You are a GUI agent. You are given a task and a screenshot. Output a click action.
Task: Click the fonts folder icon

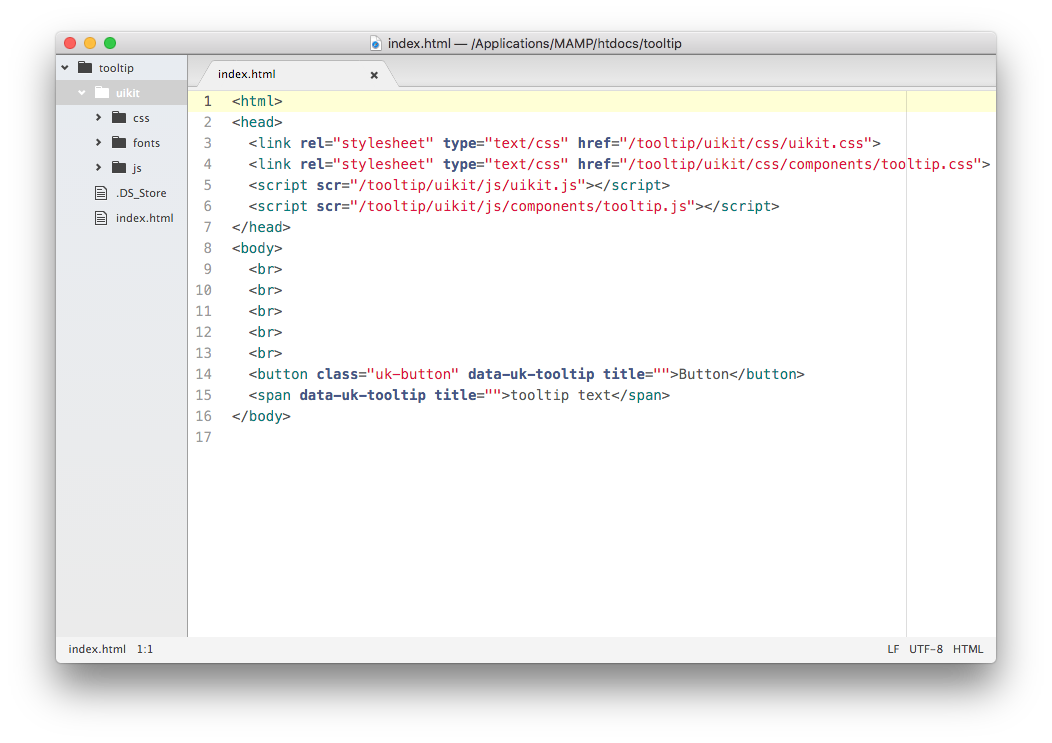119,142
